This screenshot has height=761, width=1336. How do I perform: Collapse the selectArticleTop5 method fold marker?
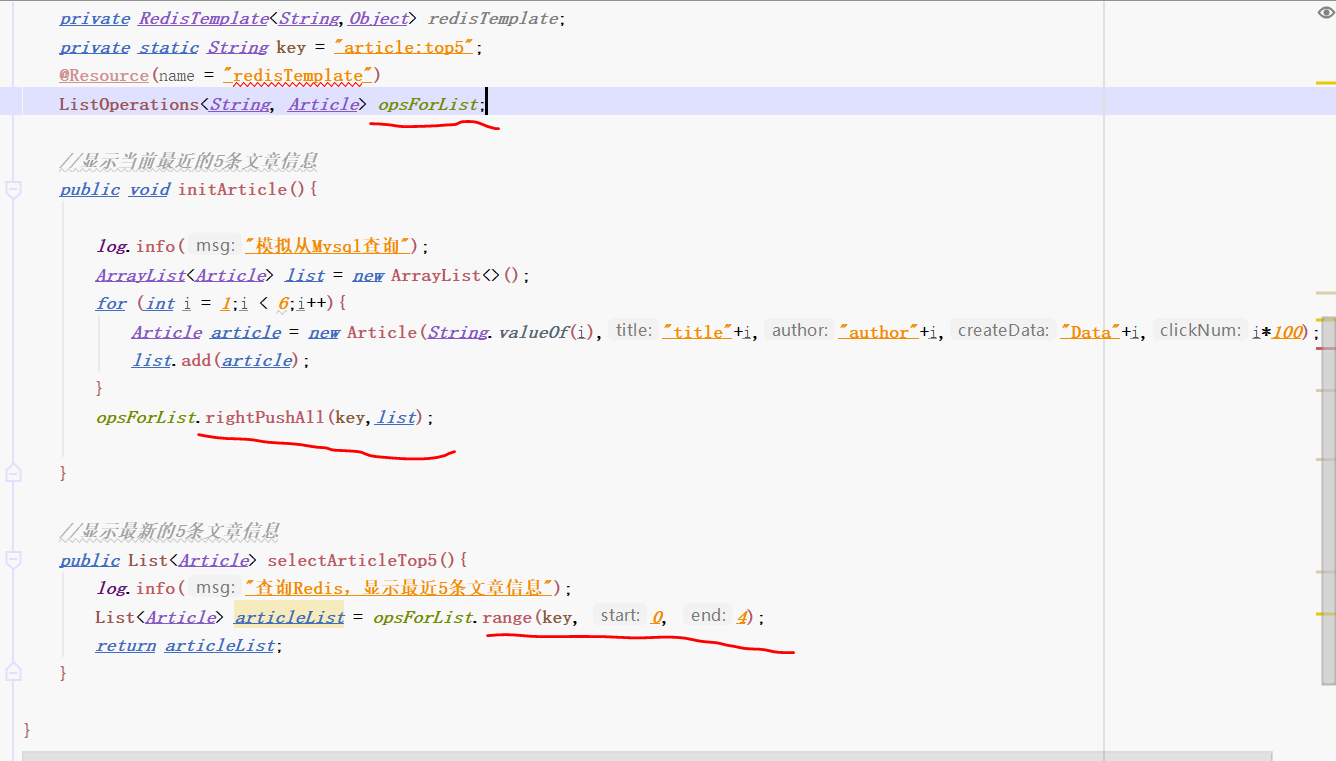coord(13,560)
